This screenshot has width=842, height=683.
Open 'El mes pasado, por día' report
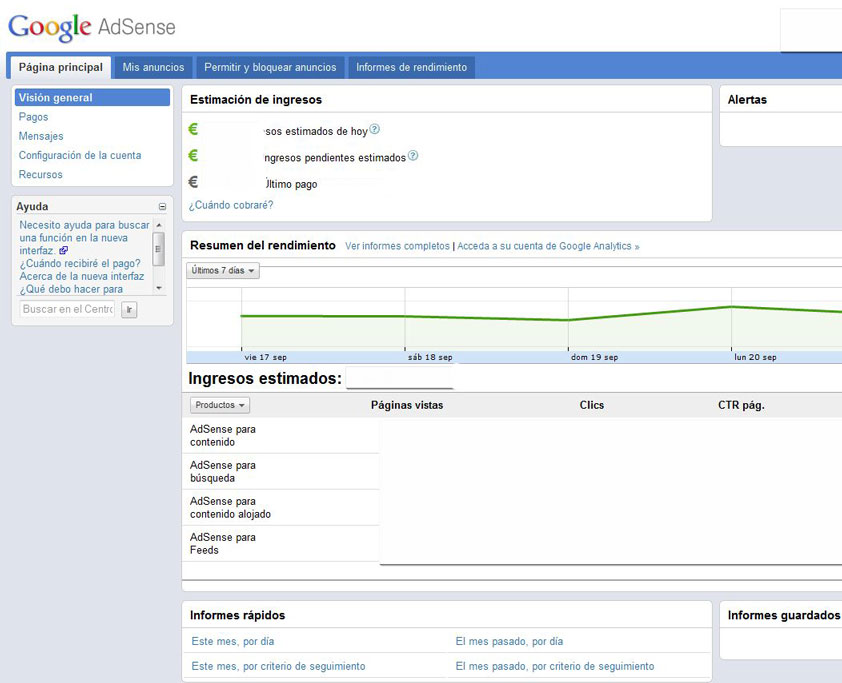coord(509,642)
